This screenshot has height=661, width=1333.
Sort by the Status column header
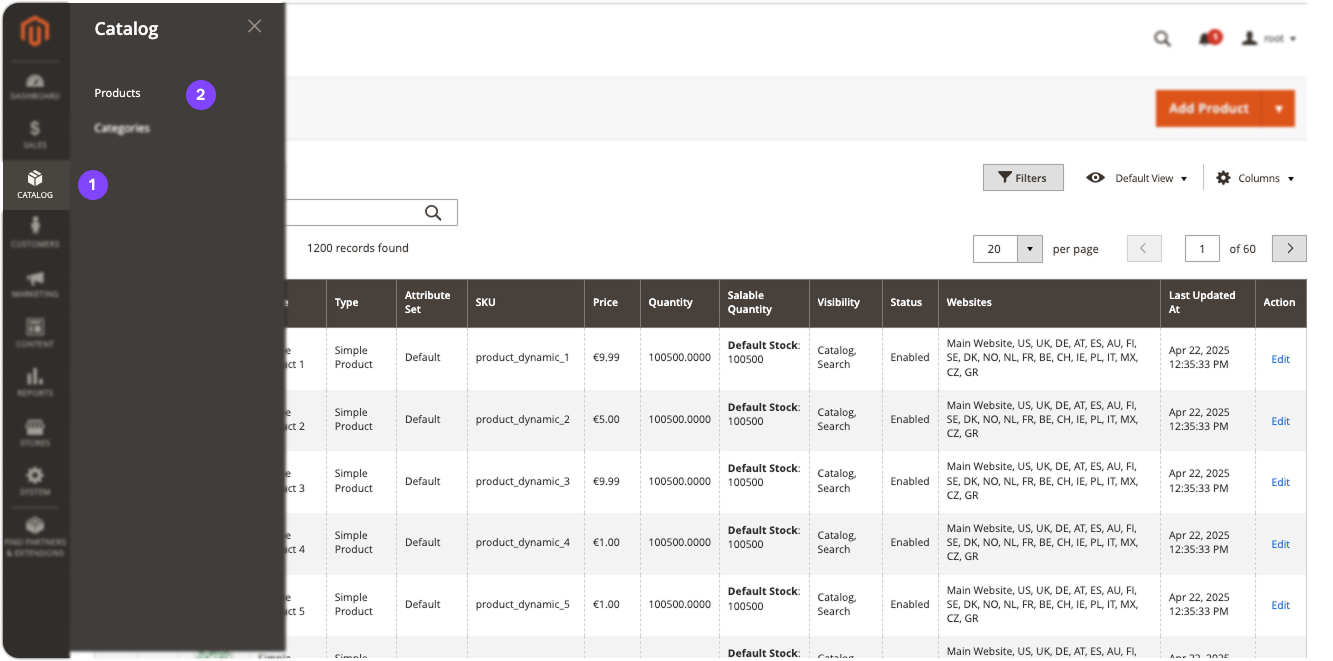tap(910, 303)
